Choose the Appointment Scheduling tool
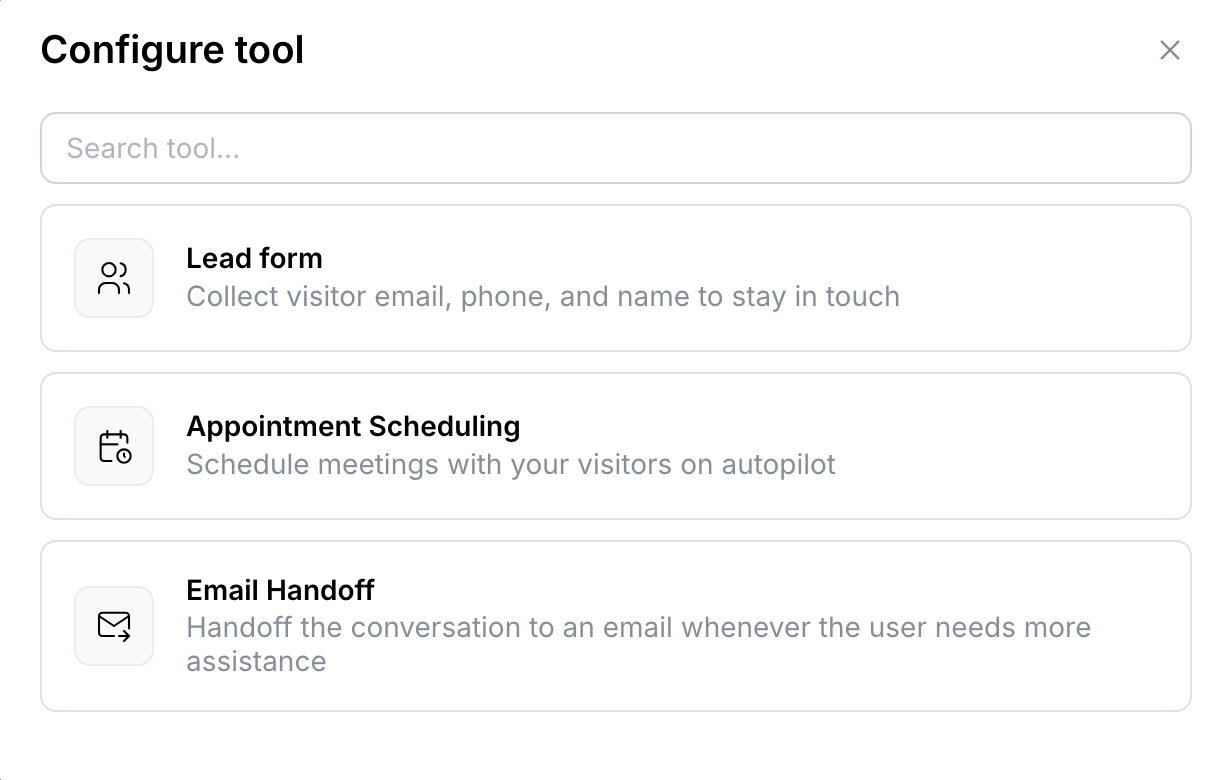 pyautogui.click(x=615, y=446)
